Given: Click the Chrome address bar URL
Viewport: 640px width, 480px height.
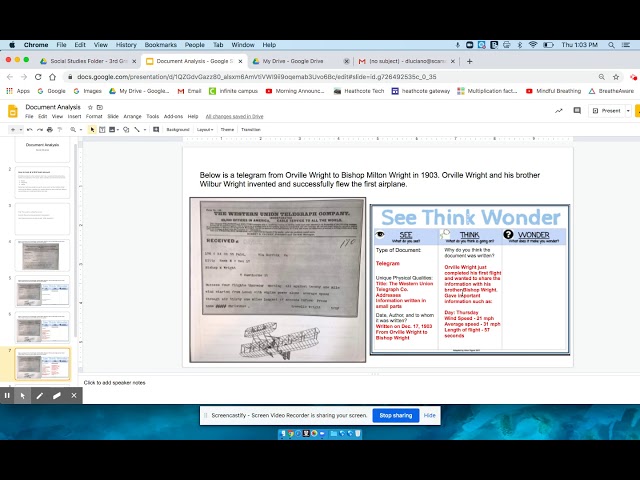Looking at the screenshot, I should (x=257, y=77).
